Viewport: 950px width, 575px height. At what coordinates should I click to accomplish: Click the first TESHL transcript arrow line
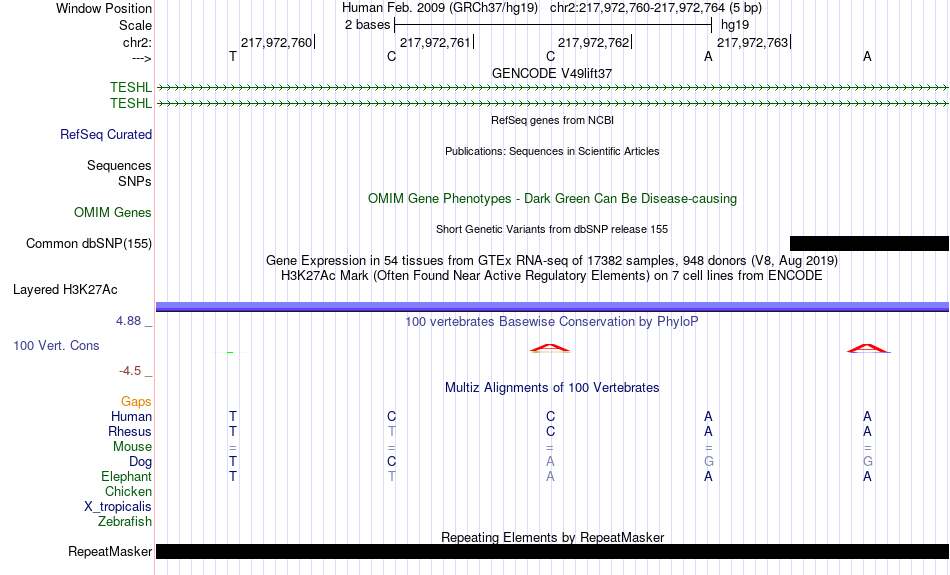553,88
